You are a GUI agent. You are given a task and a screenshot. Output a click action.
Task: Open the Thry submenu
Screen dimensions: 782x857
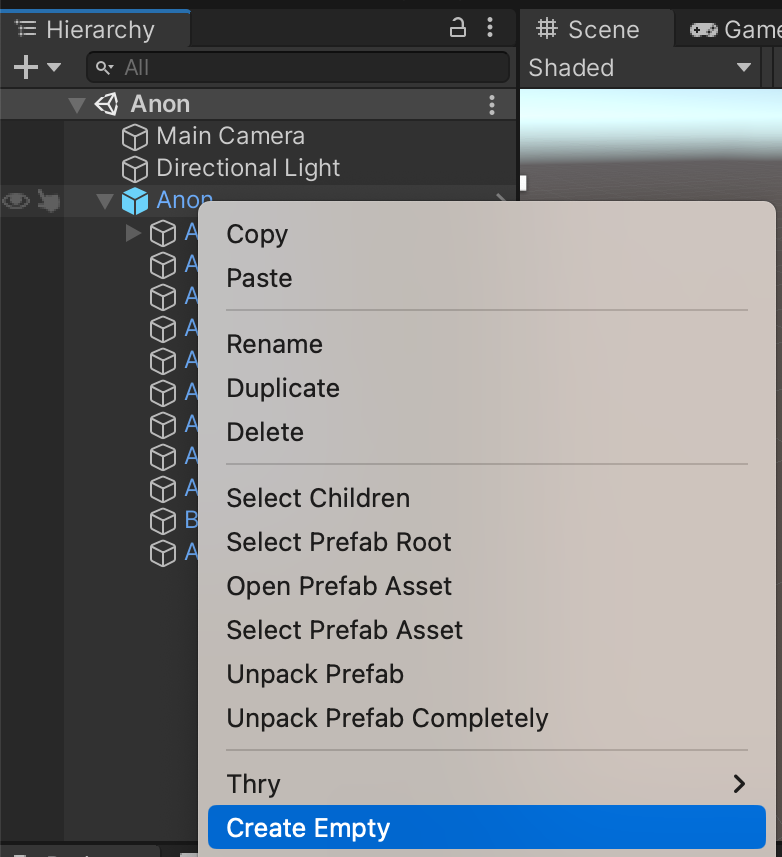tap(253, 784)
